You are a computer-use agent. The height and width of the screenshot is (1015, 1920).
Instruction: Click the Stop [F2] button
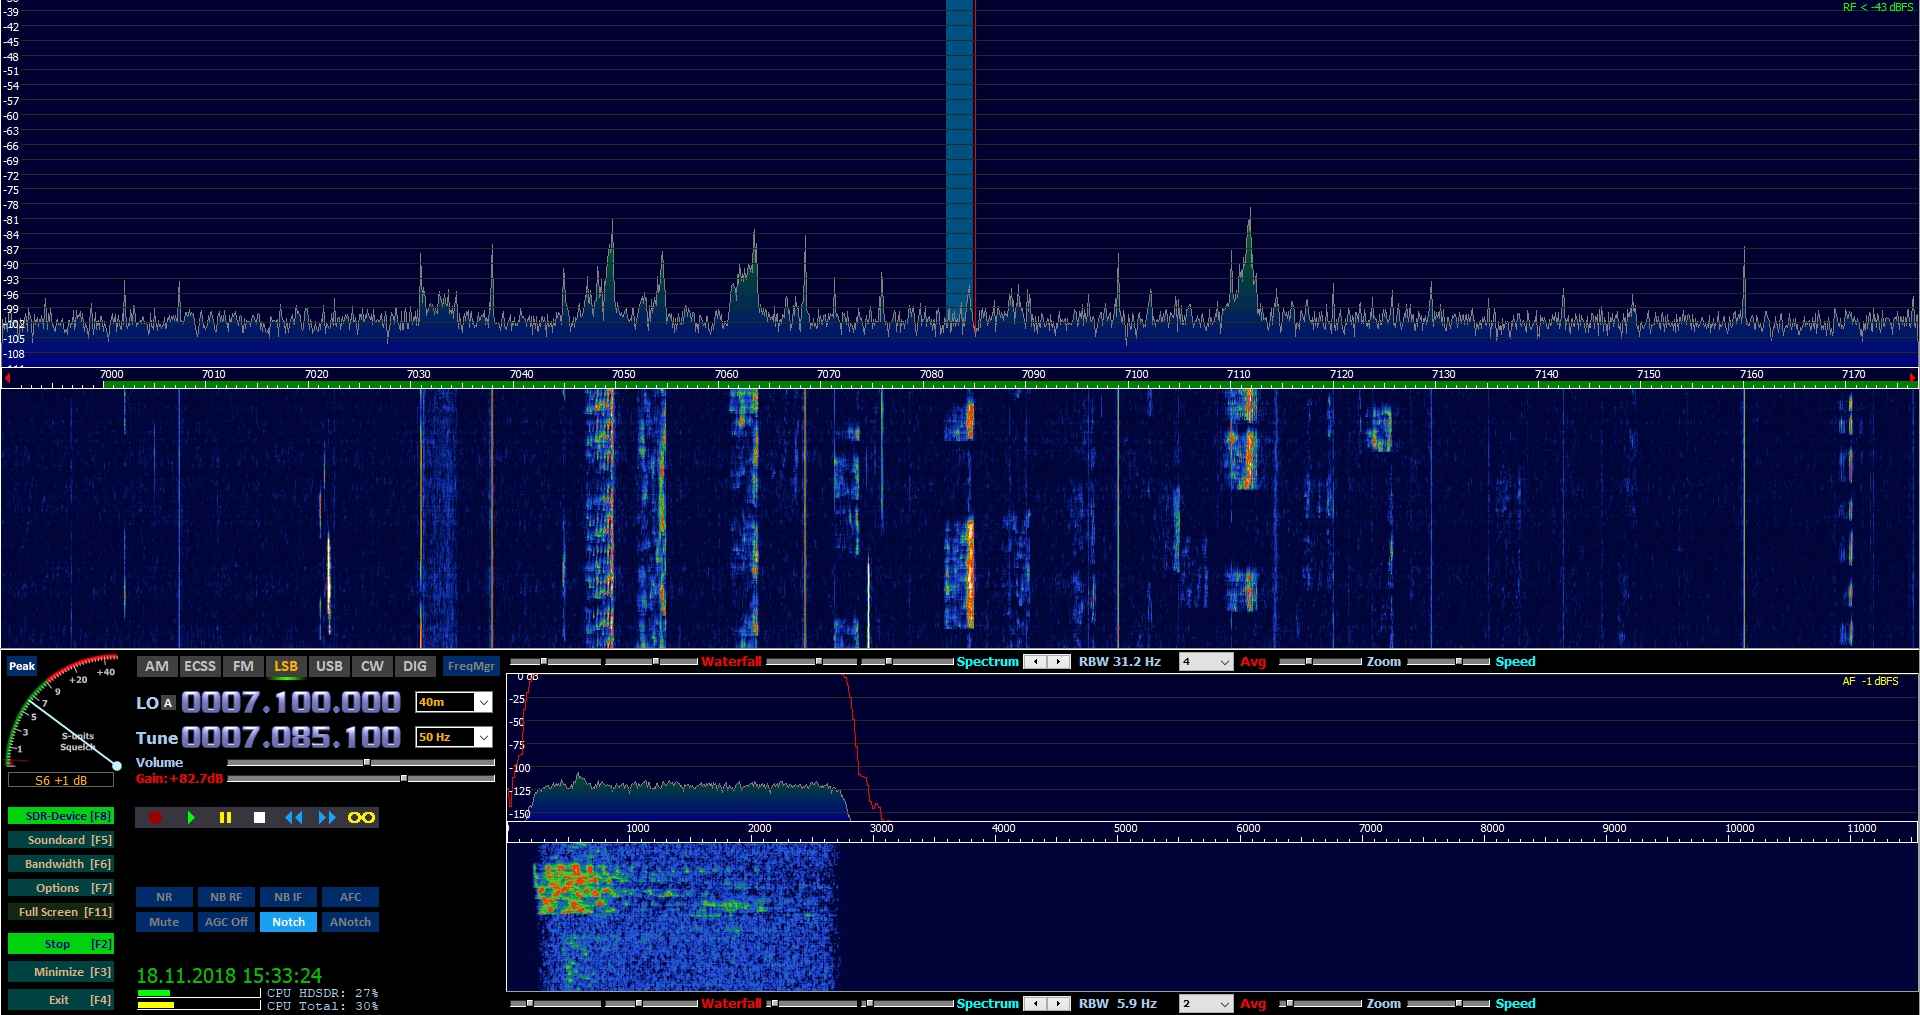click(x=61, y=944)
